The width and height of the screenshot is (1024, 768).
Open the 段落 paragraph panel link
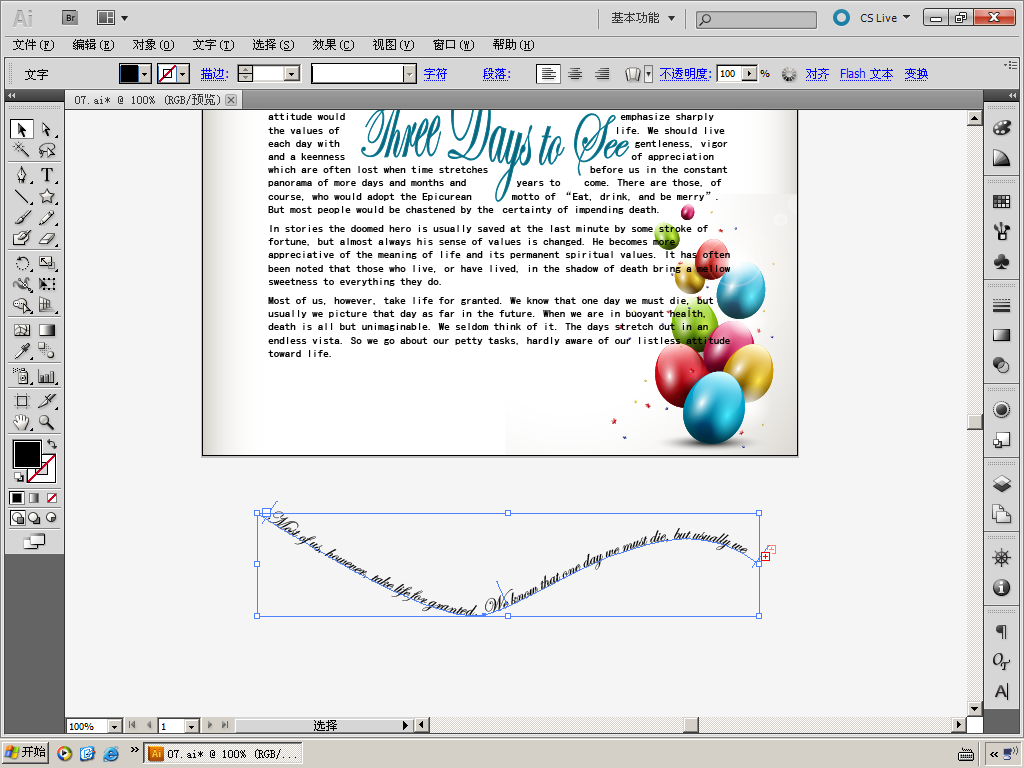[496, 74]
